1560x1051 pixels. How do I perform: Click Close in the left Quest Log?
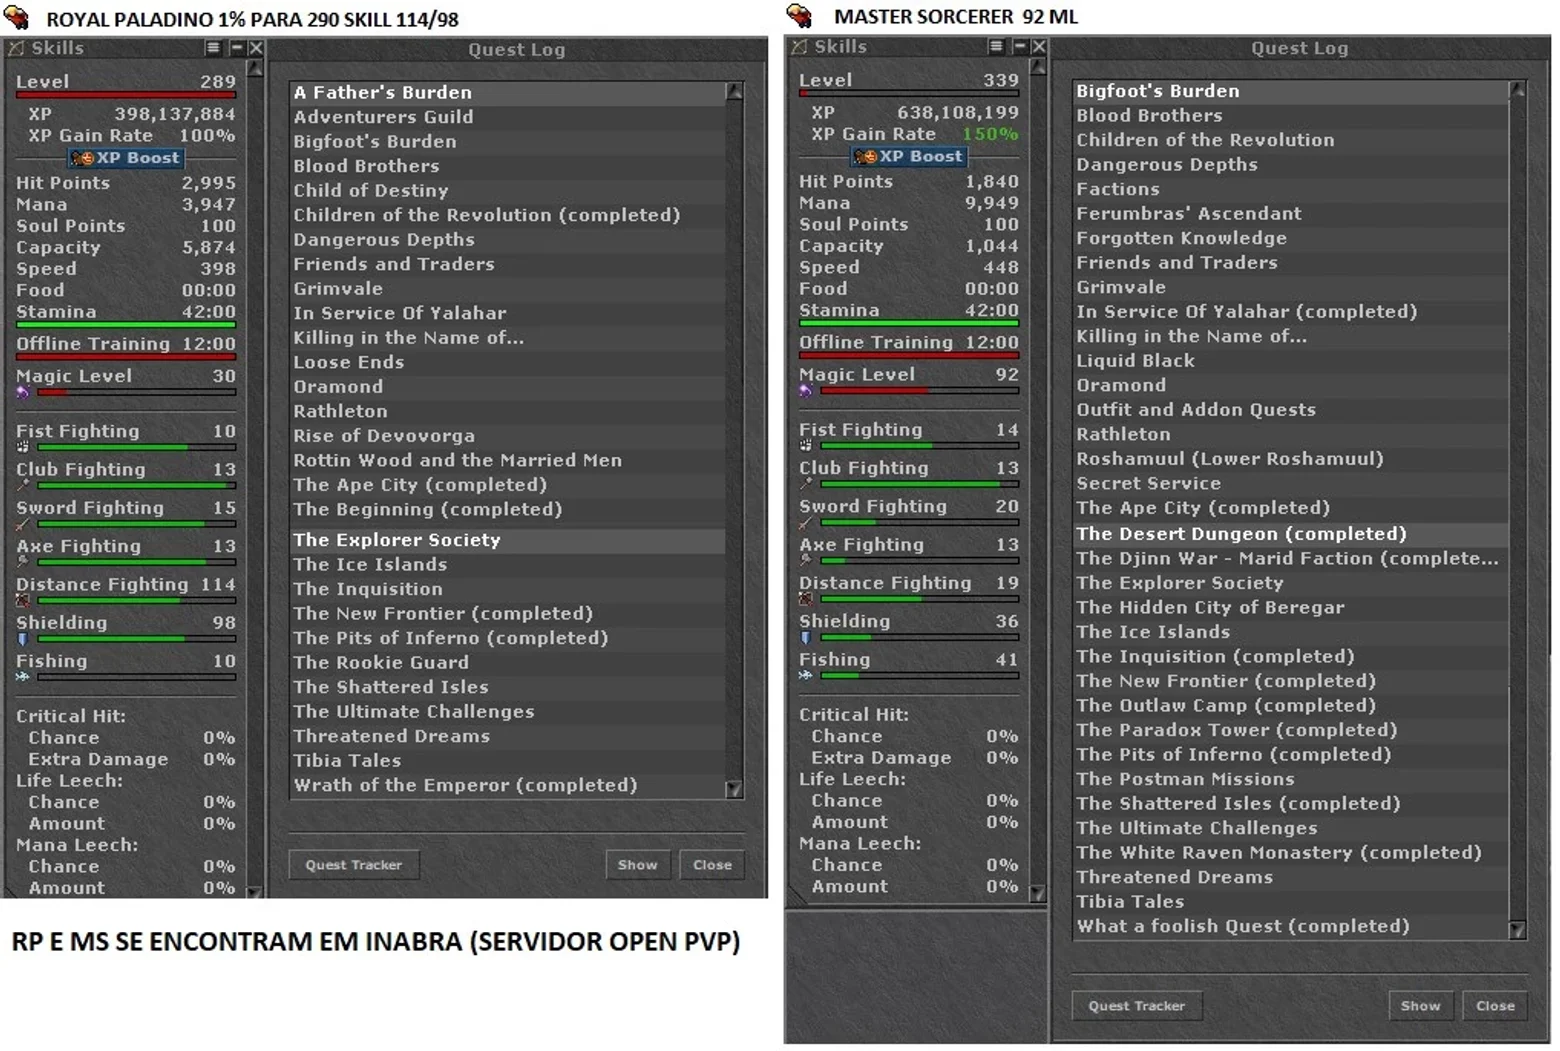point(712,865)
